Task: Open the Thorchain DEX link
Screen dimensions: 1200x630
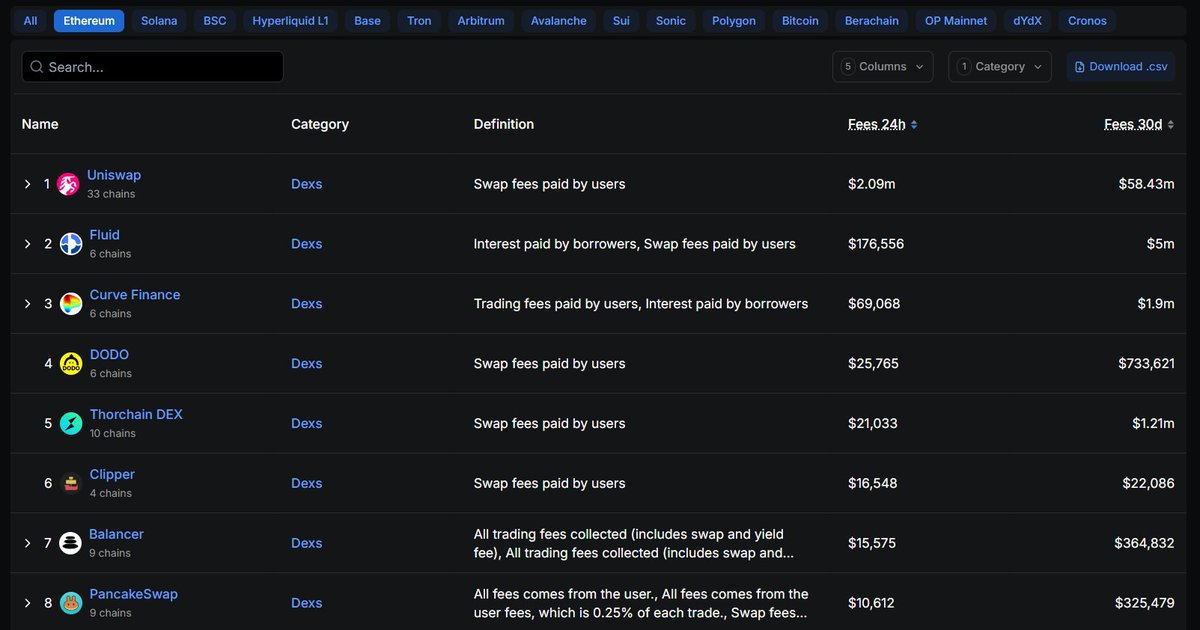Action: (136, 415)
